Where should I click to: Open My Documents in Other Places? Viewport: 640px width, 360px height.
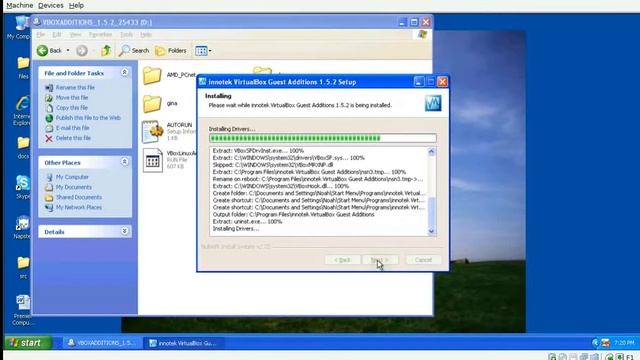coord(73,187)
